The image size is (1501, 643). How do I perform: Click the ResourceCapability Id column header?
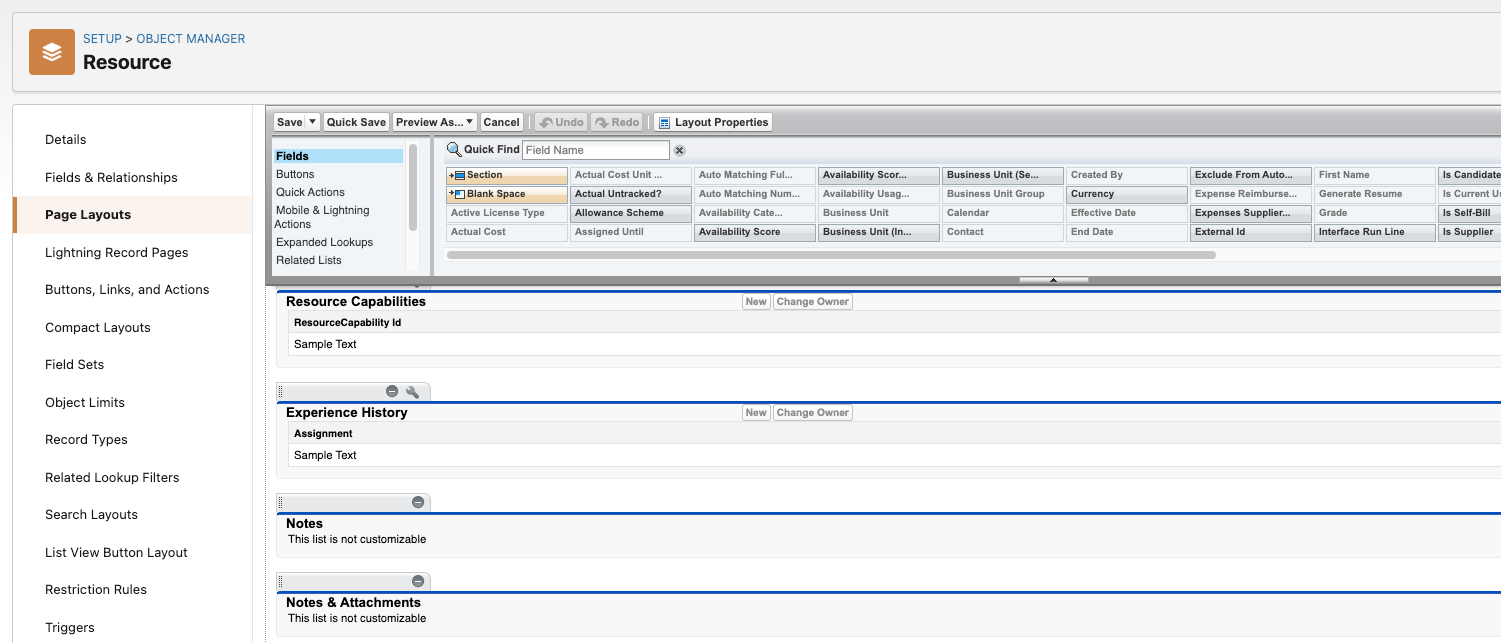pyautogui.click(x=347, y=323)
